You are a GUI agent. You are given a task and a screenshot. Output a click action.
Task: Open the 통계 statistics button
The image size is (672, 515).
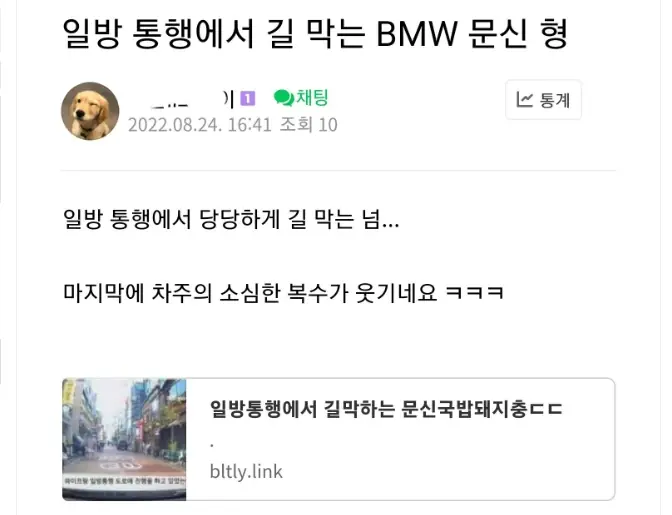click(x=543, y=100)
